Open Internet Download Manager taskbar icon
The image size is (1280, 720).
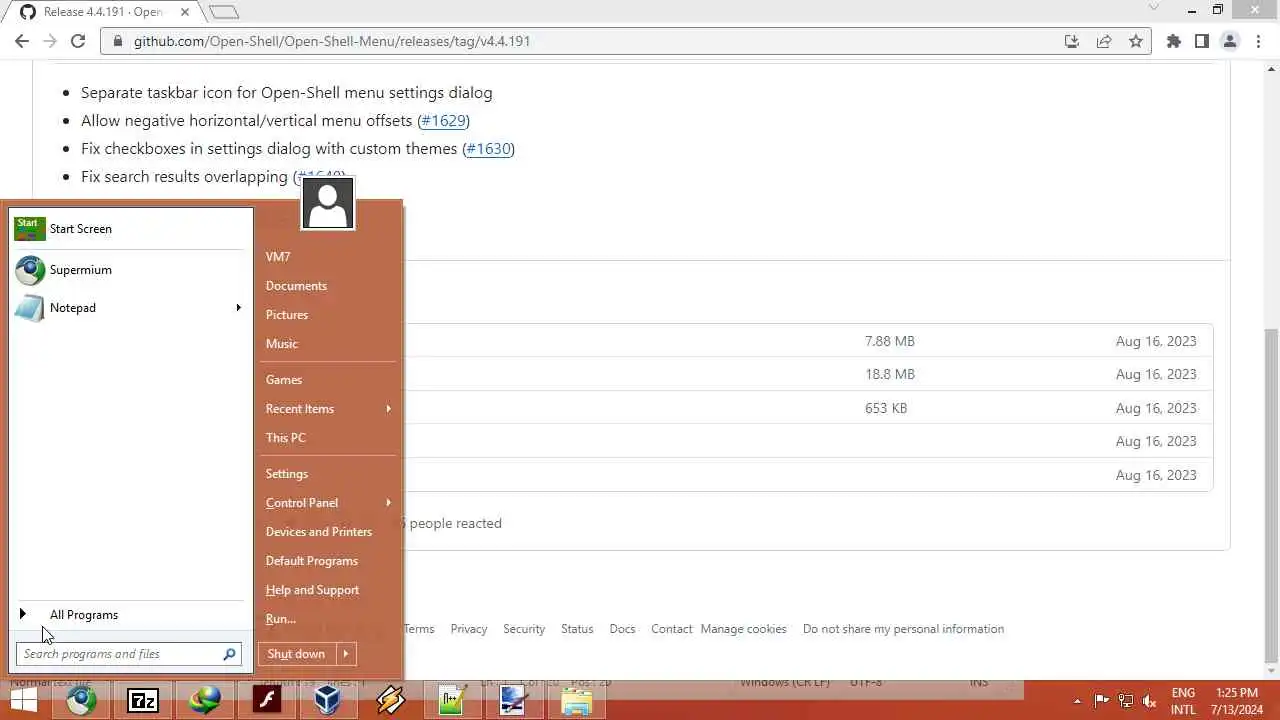(x=205, y=700)
